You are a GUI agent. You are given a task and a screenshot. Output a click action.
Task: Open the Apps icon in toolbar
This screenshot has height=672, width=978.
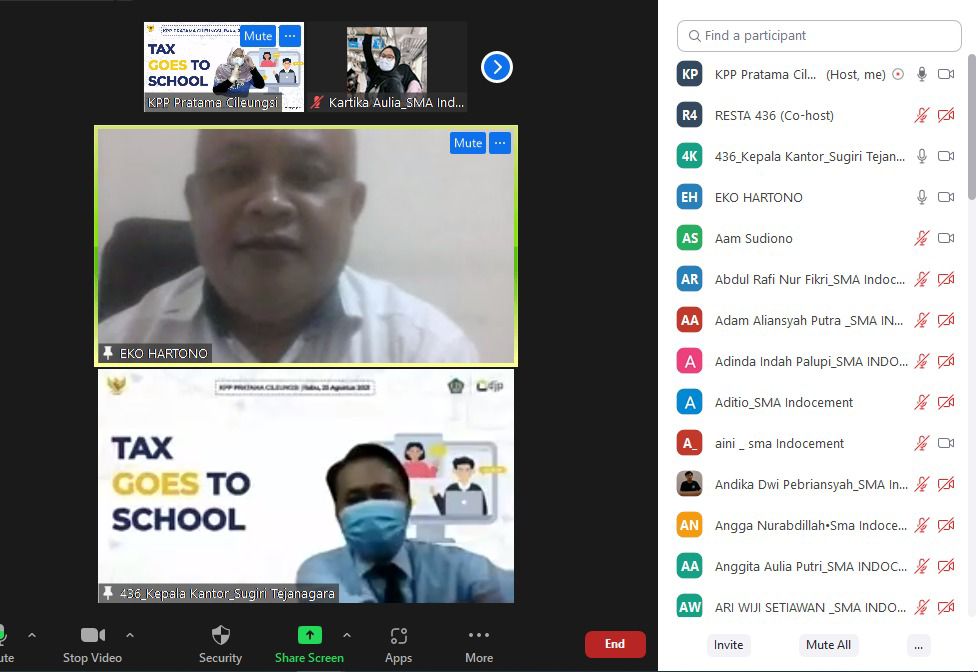(x=398, y=636)
